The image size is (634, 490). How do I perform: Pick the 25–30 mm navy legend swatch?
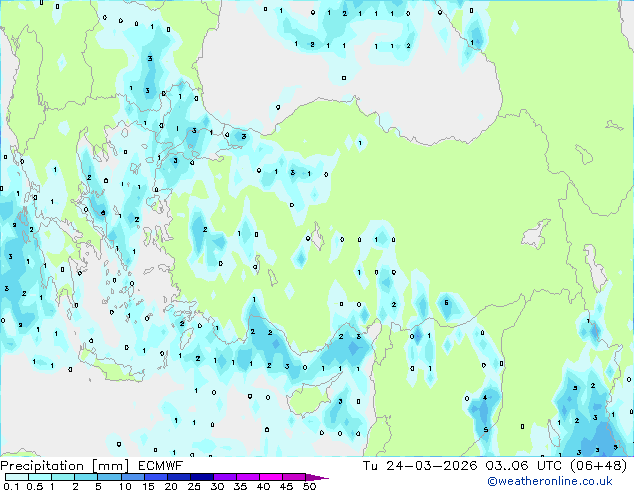click(x=201, y=477)
